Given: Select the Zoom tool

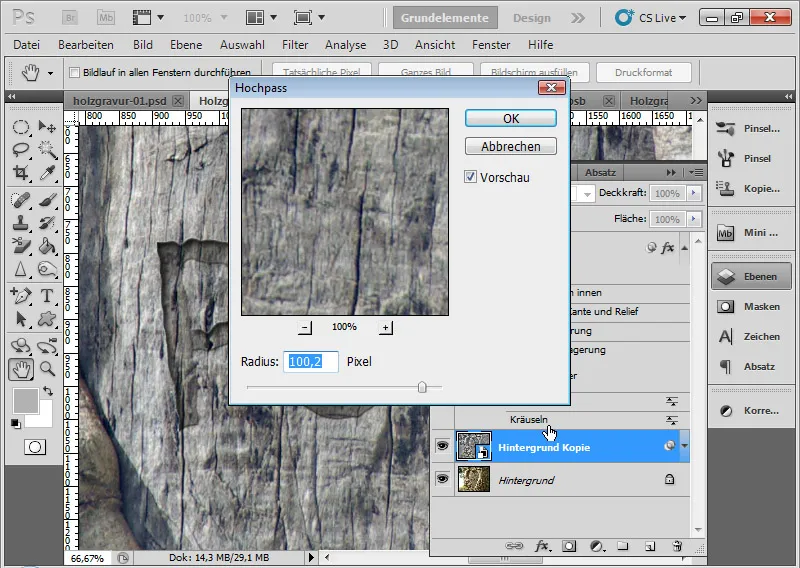Looking at the screenshot, I should (x=47, y=368).
